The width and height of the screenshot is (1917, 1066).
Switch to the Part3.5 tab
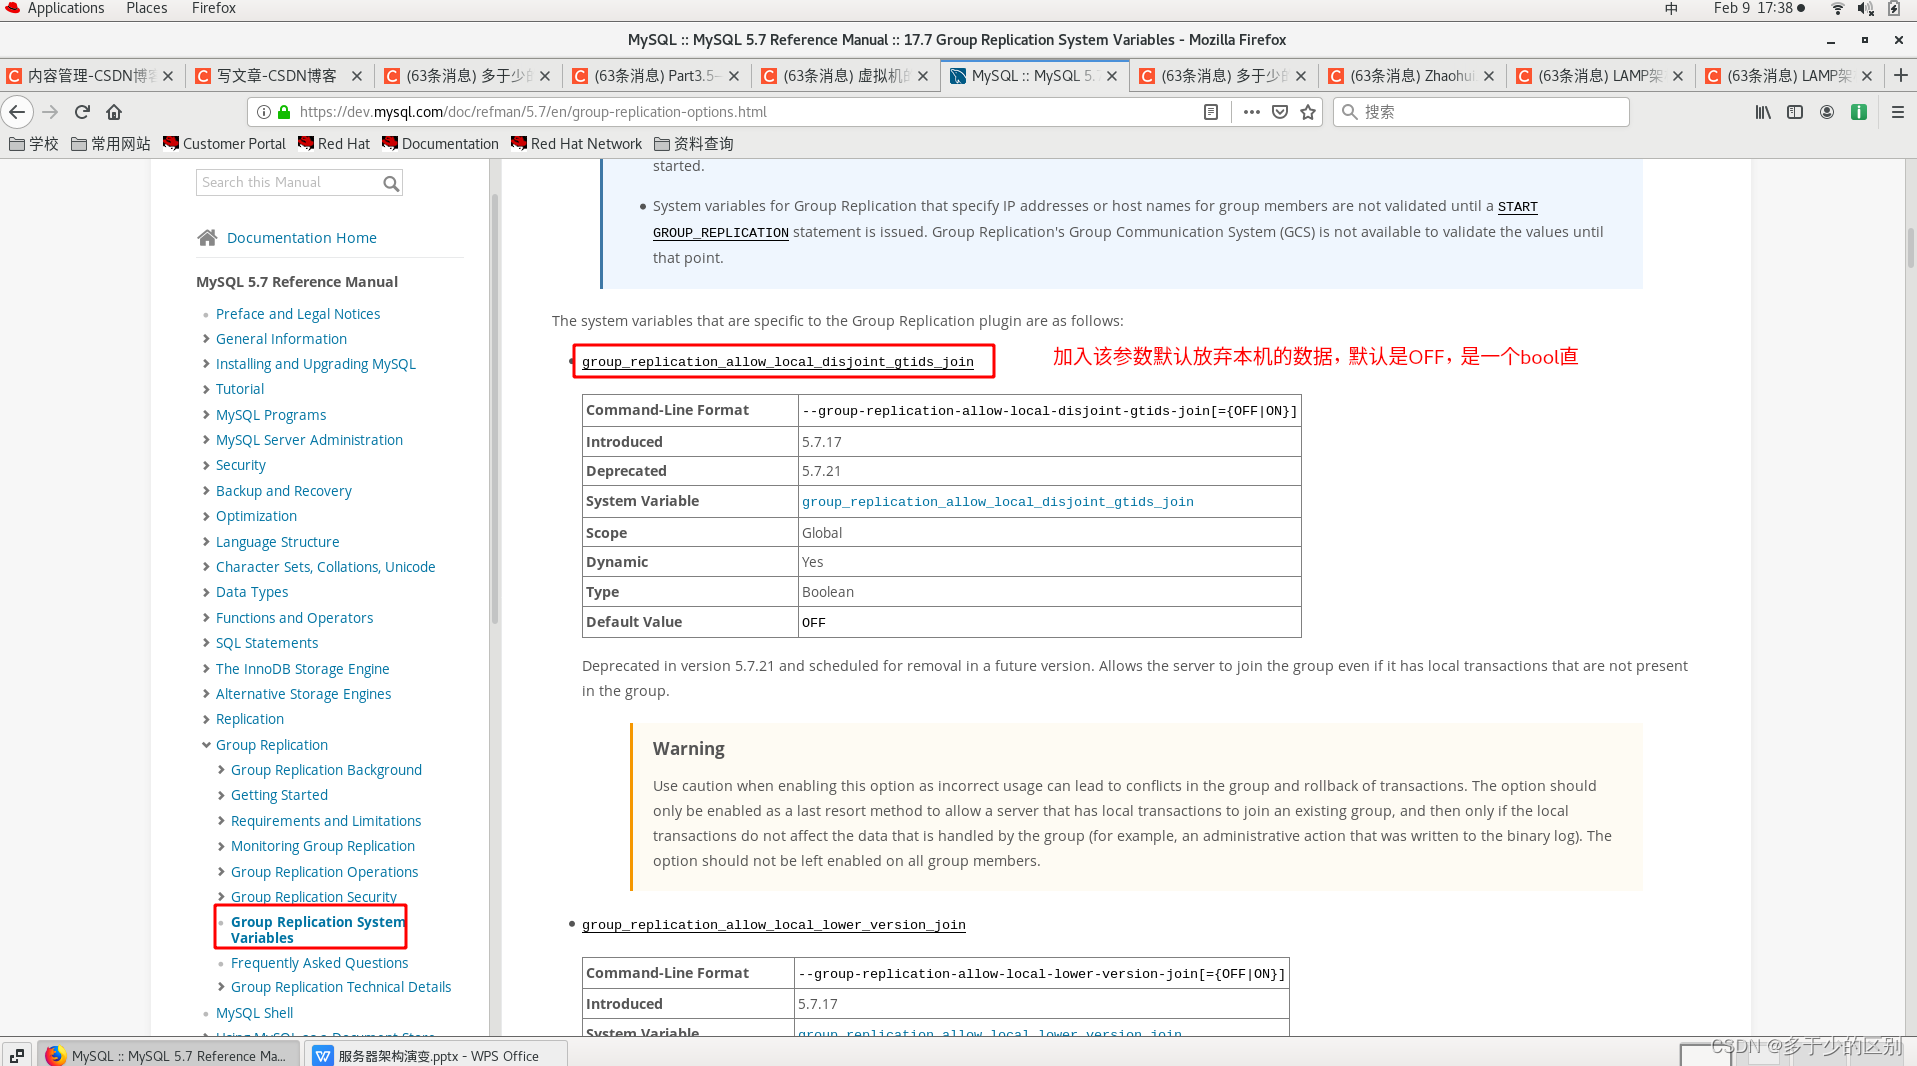[x=655, y=76]
